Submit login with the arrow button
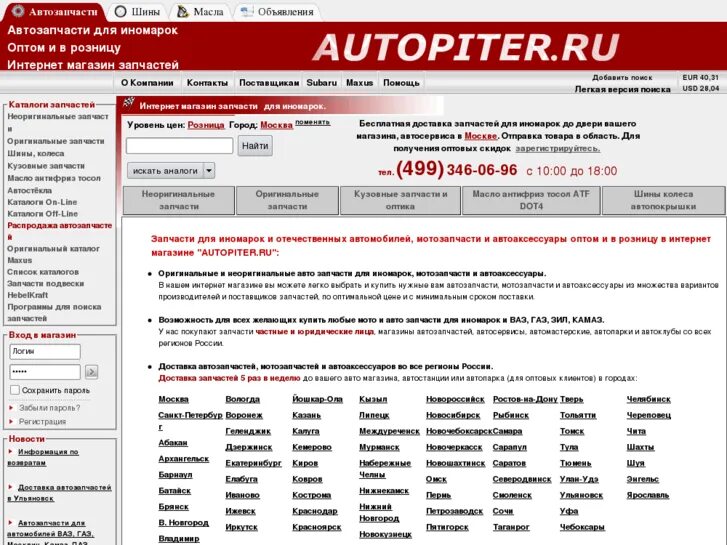 point(91,372)
